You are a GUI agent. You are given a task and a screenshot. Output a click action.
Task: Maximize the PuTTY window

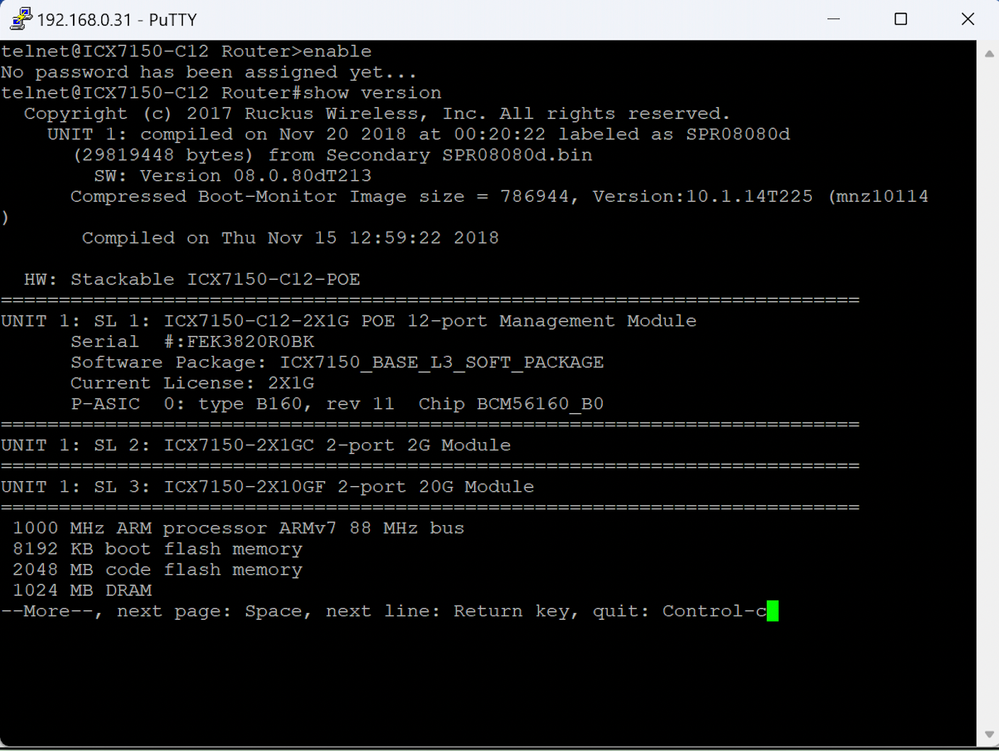click(900, 19)
